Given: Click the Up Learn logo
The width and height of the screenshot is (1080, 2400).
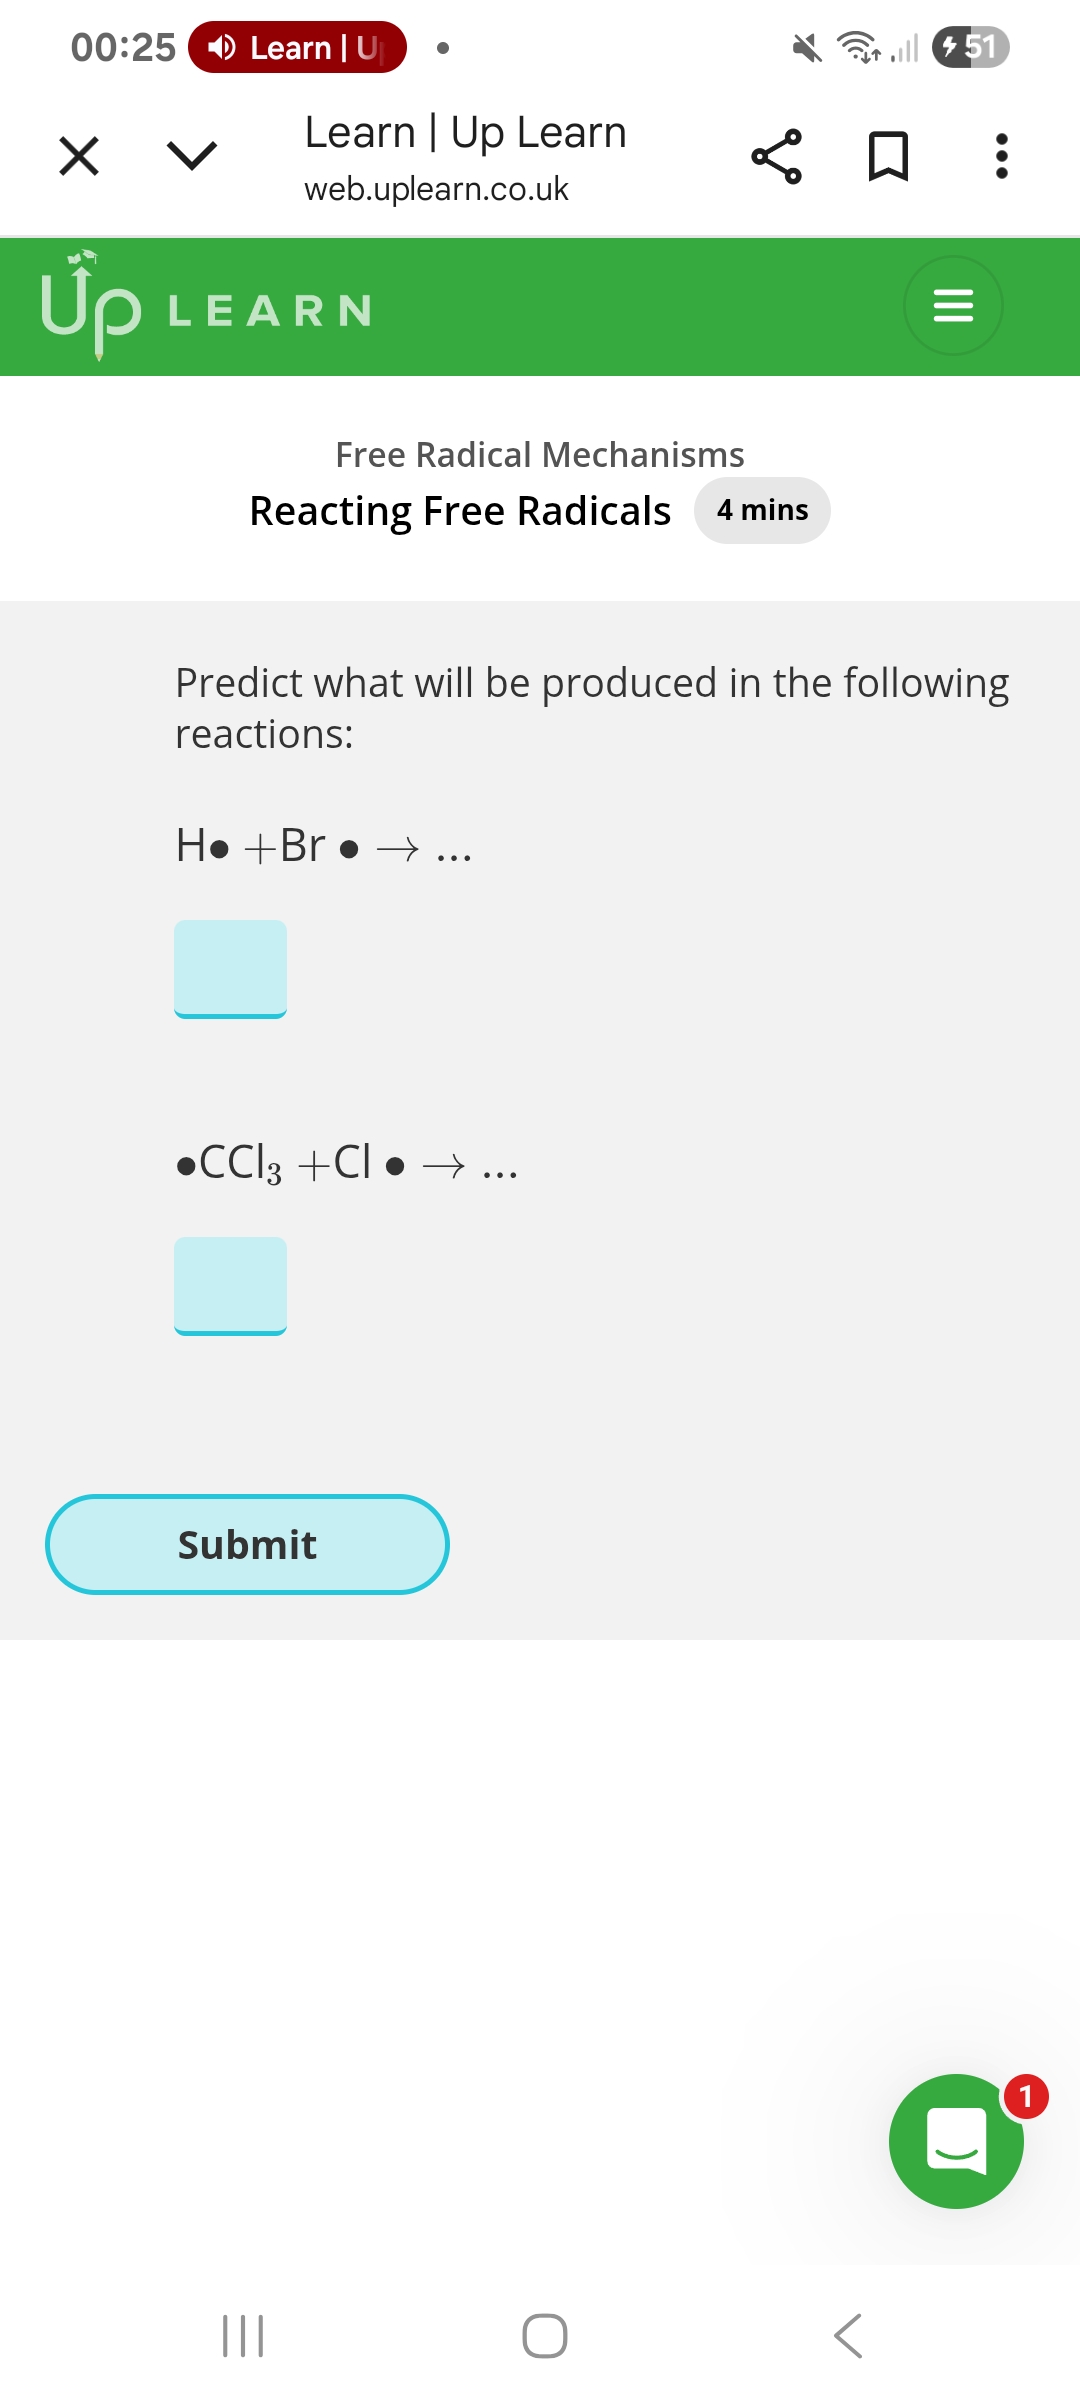Looking at the screenshot, I should point(206,306).
